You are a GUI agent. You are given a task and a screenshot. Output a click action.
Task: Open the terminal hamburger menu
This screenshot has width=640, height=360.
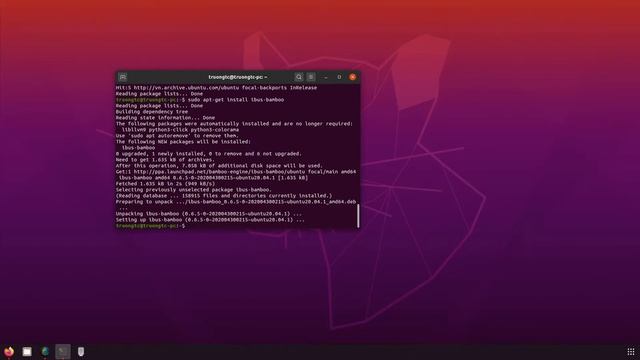click(x=311, y=77)
